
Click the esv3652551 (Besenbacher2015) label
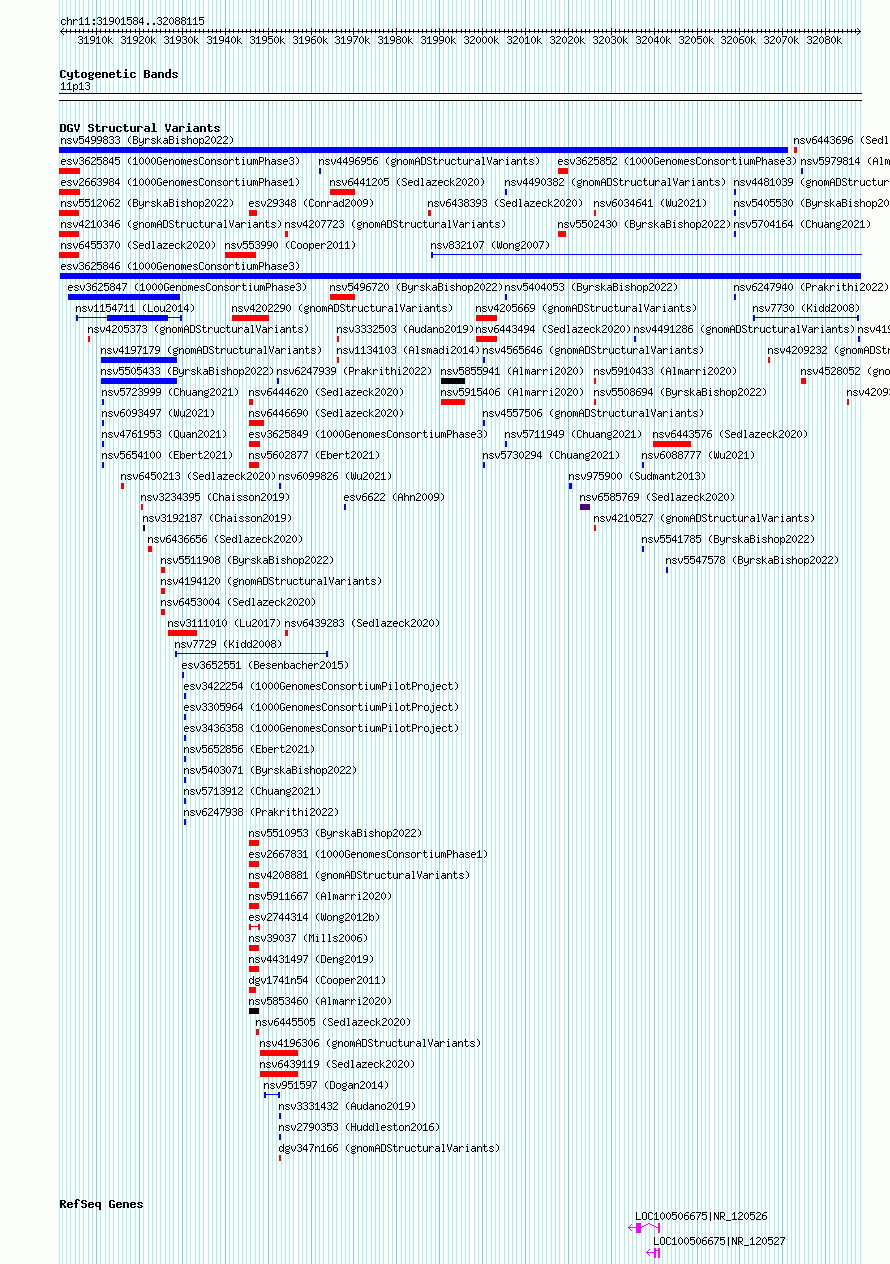pyautogui.click(x=265, y=665)
